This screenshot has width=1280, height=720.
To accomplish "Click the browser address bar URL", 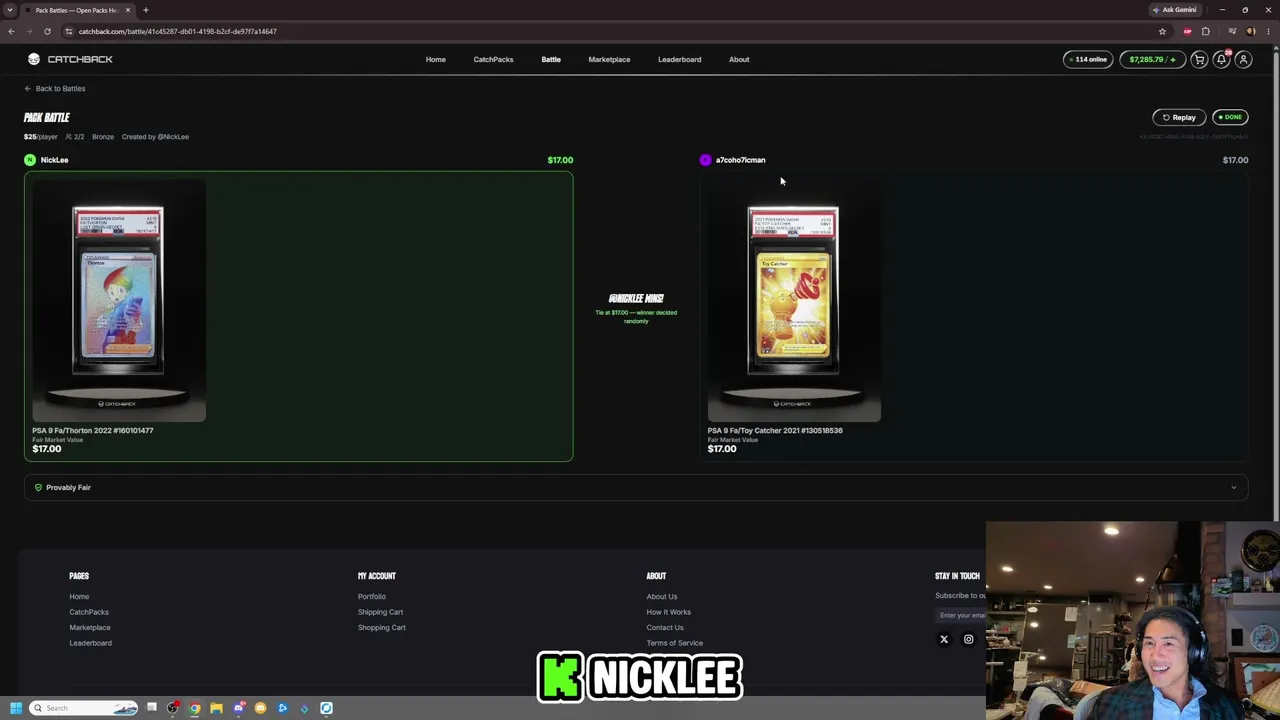I will [177, 31].
